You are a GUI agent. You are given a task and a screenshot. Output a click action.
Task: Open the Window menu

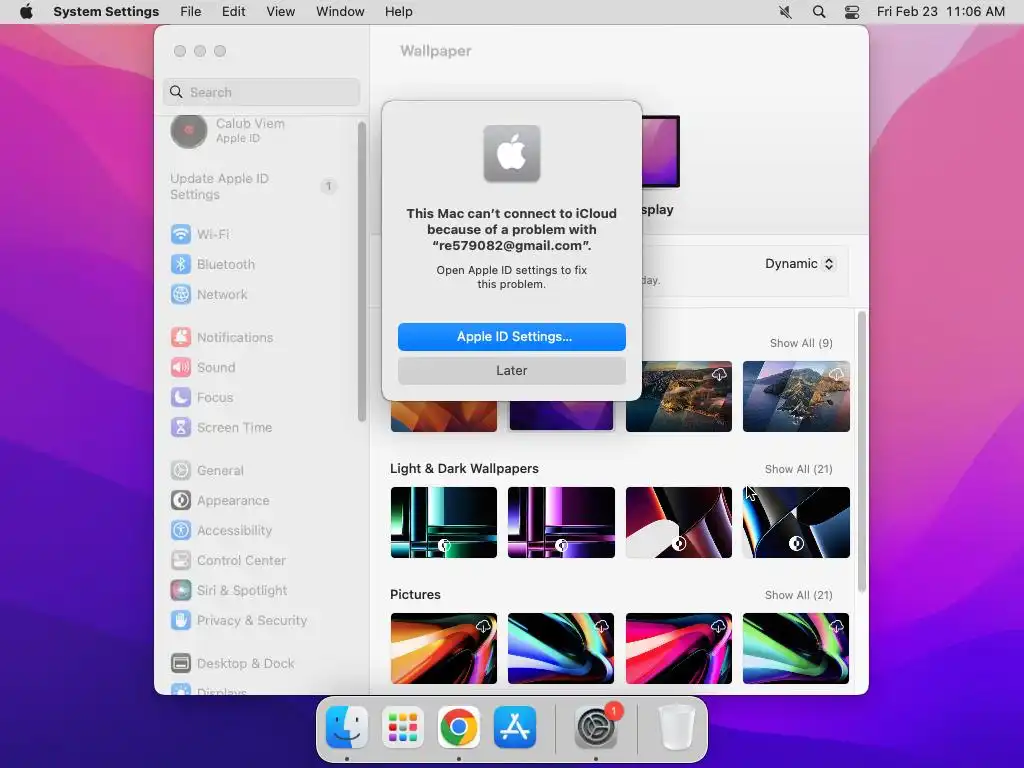(340, 12)
